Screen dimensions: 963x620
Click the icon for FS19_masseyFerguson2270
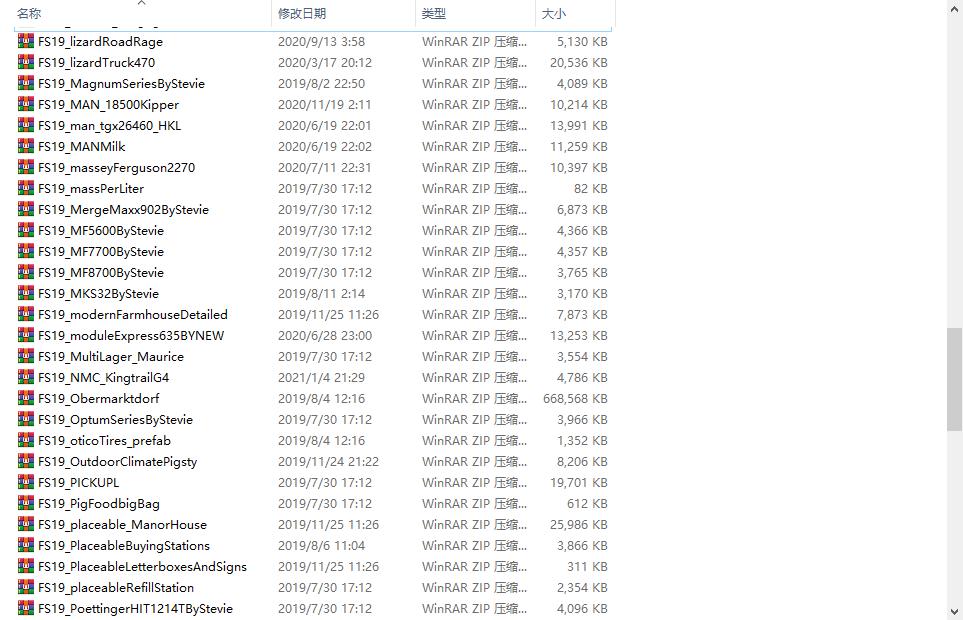tap(26, 167)
